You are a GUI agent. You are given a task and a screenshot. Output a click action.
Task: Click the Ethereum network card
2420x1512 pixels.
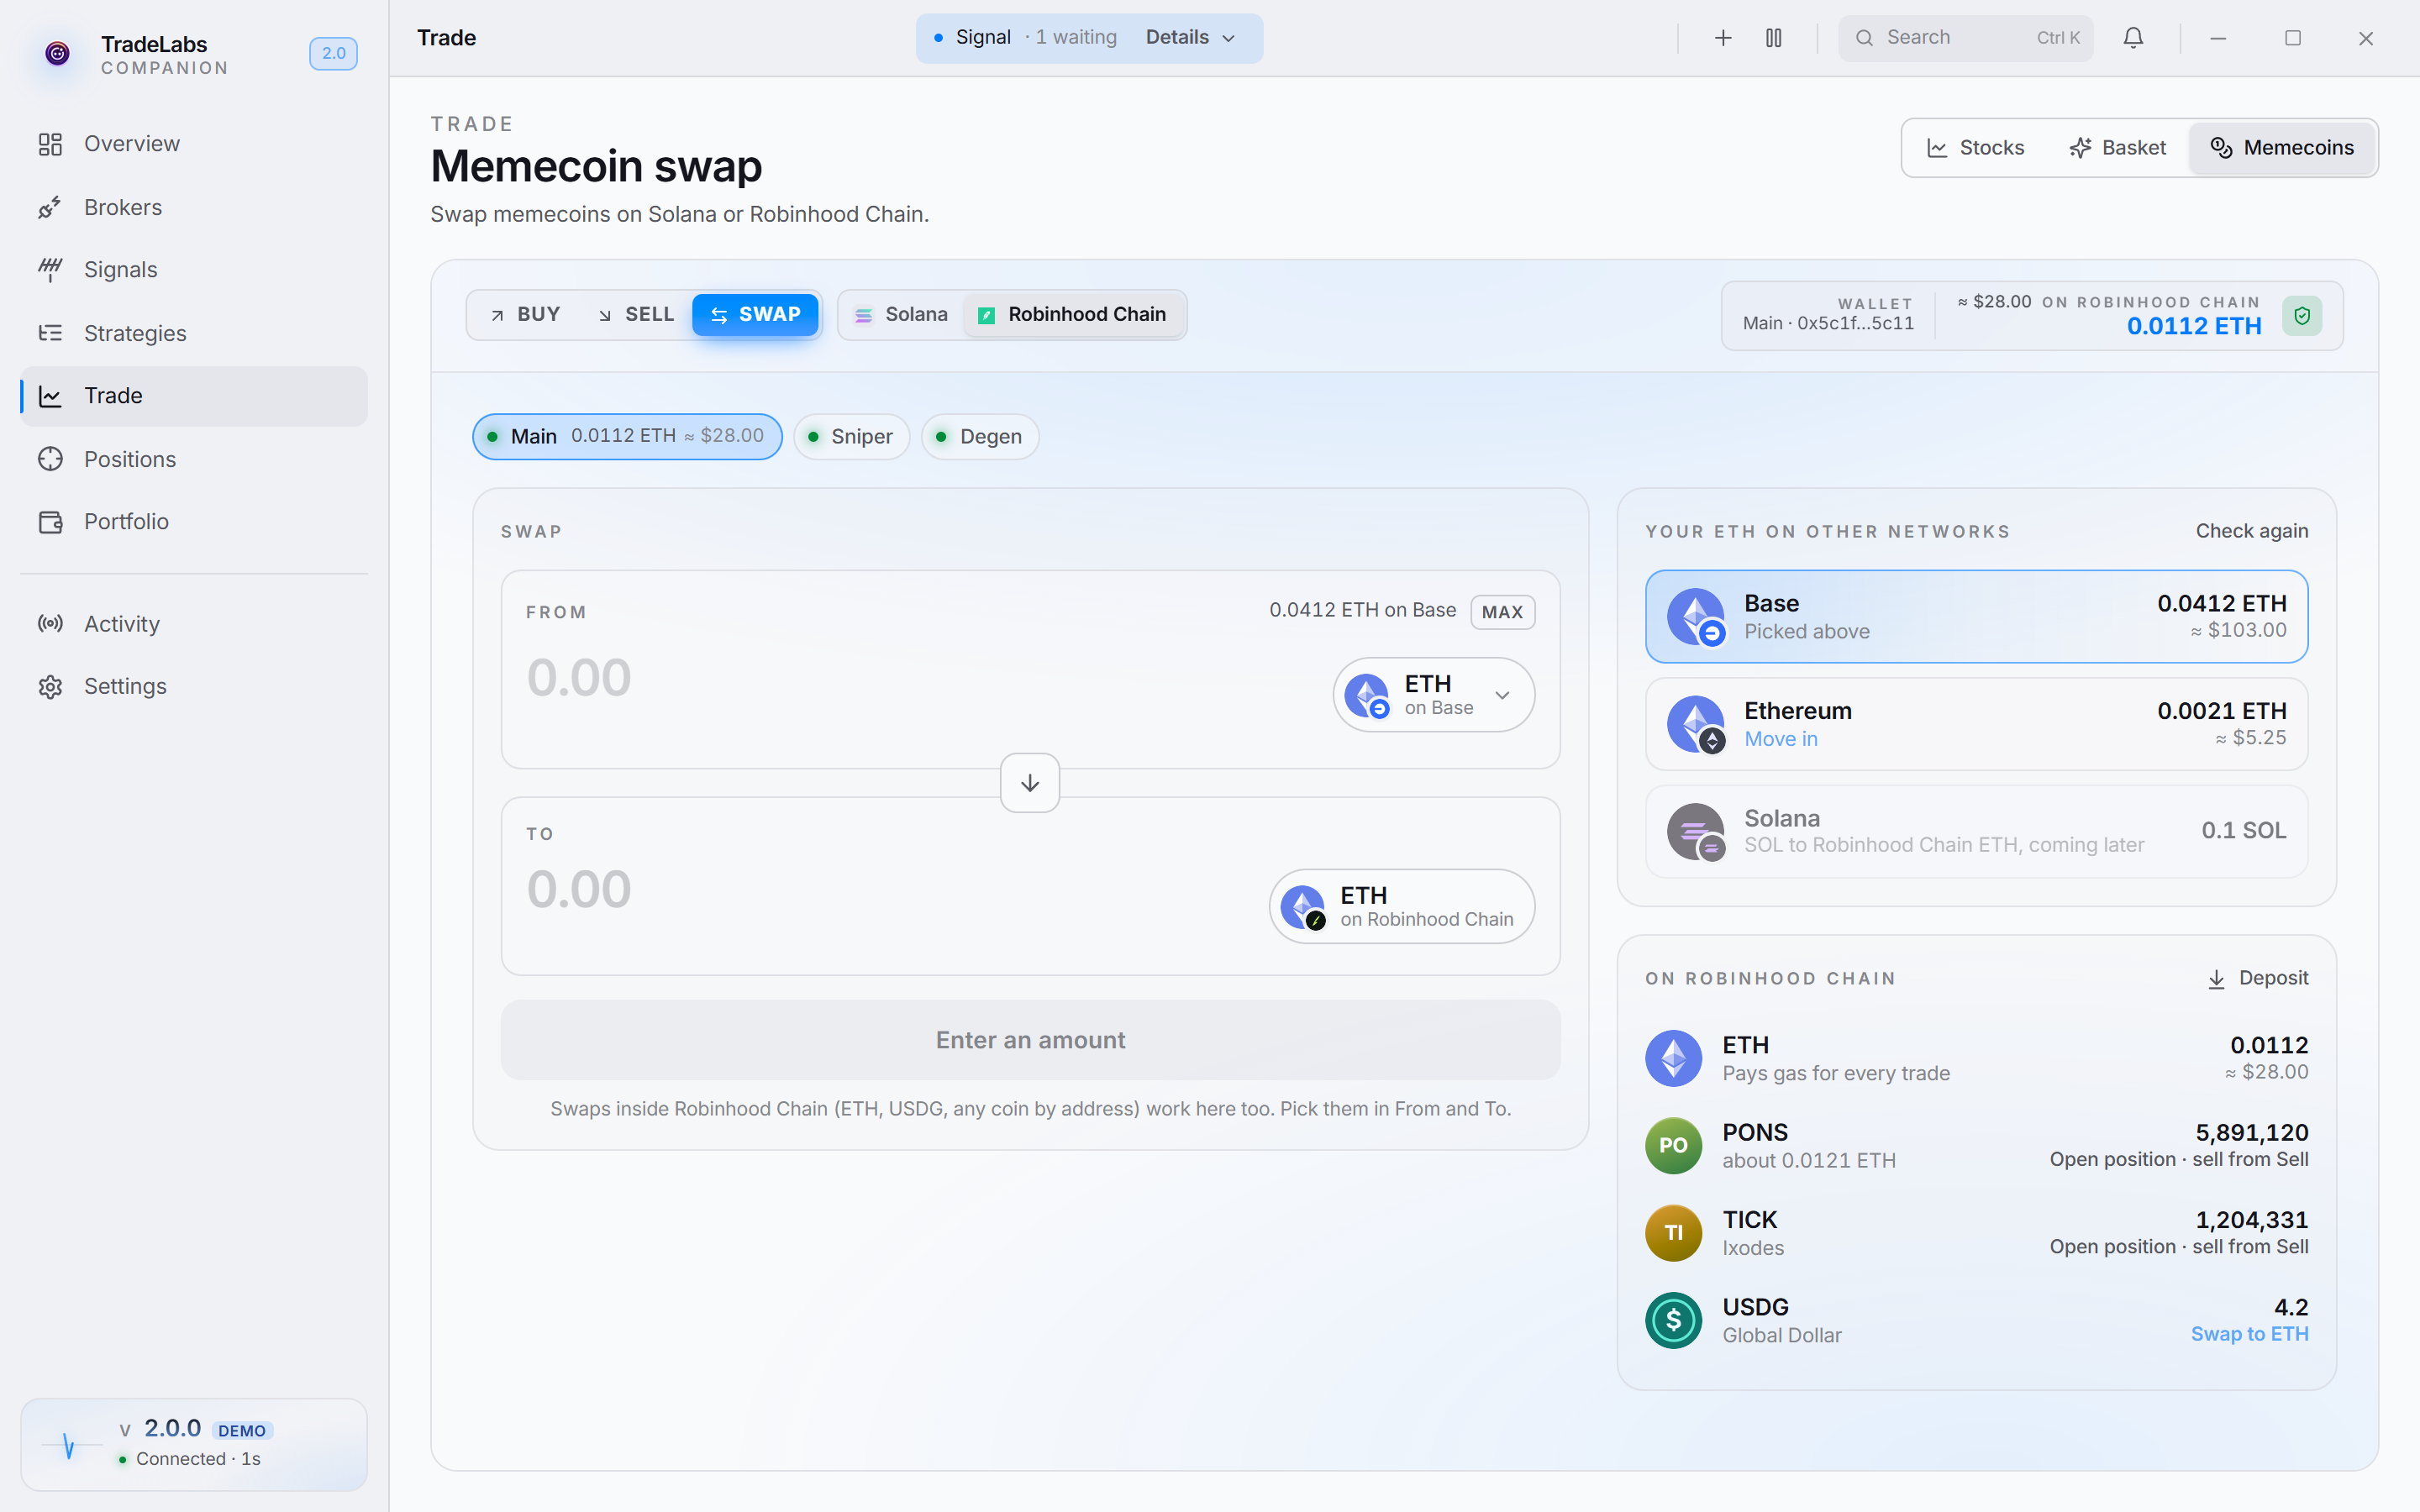tap(1976, 724)
